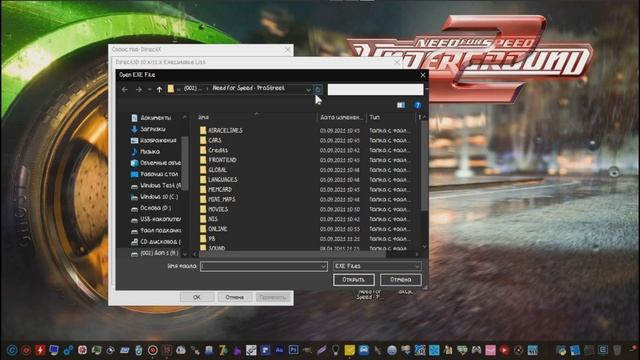Click the file list horizontal scrollbar
The image size is (640, 360).
pyautogui.click(x=292, y=254)
